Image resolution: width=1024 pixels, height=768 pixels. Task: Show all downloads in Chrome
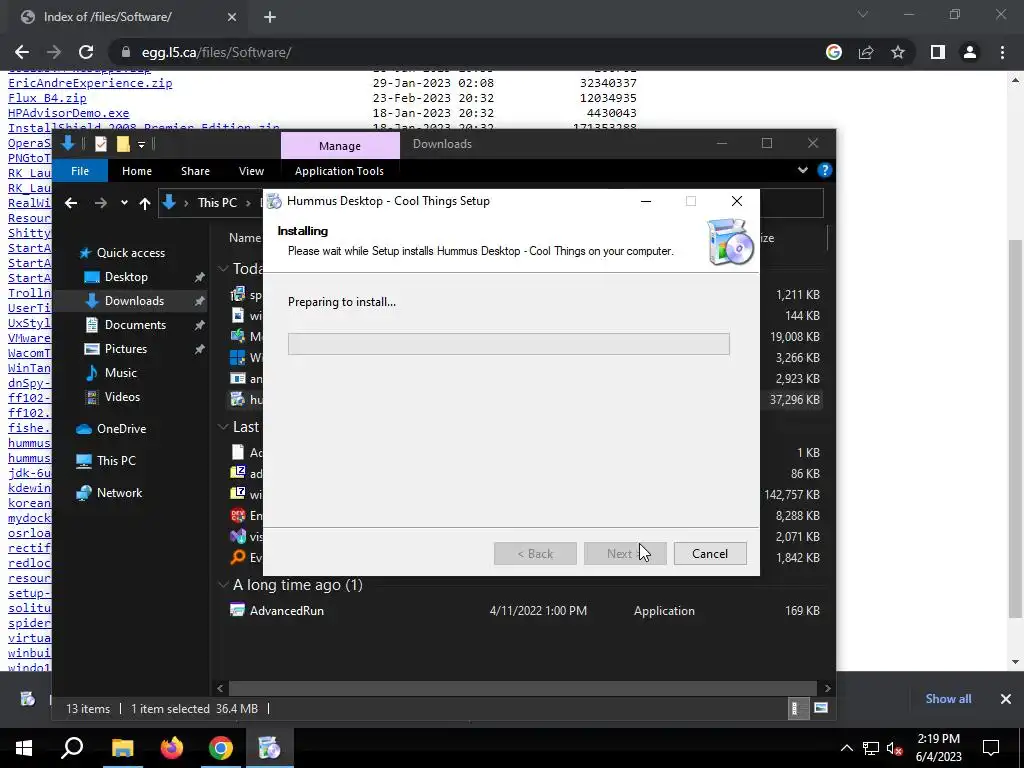[948, 699]
